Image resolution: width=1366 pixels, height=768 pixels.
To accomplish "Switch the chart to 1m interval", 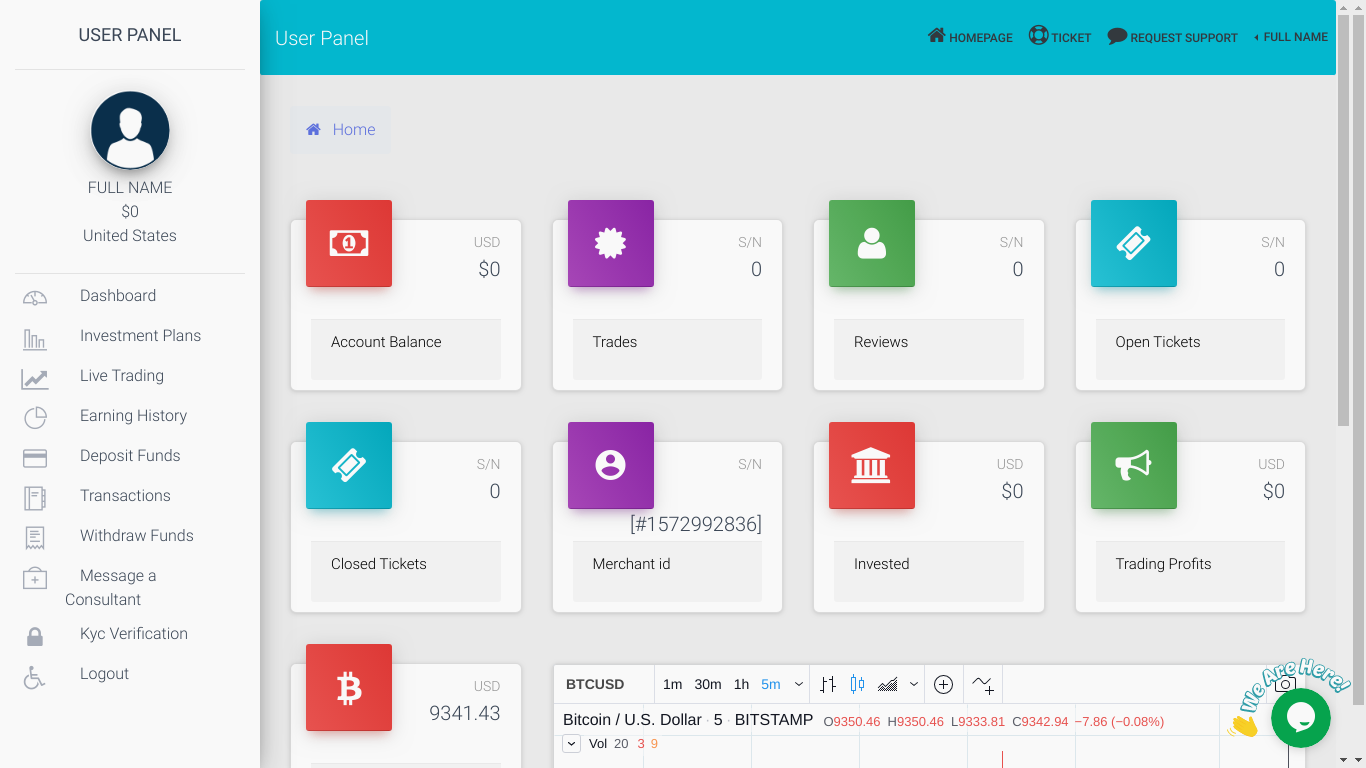I will [672, 685].
